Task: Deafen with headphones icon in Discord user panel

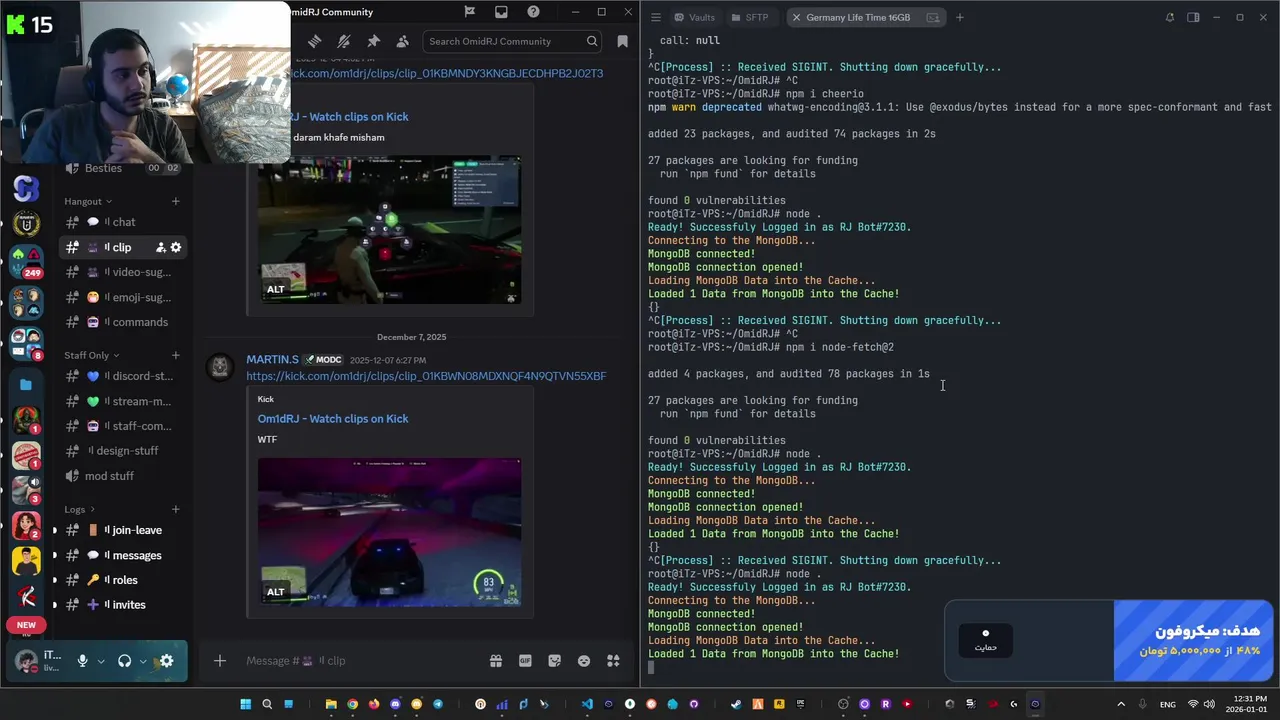Action: tap(125, 661)
